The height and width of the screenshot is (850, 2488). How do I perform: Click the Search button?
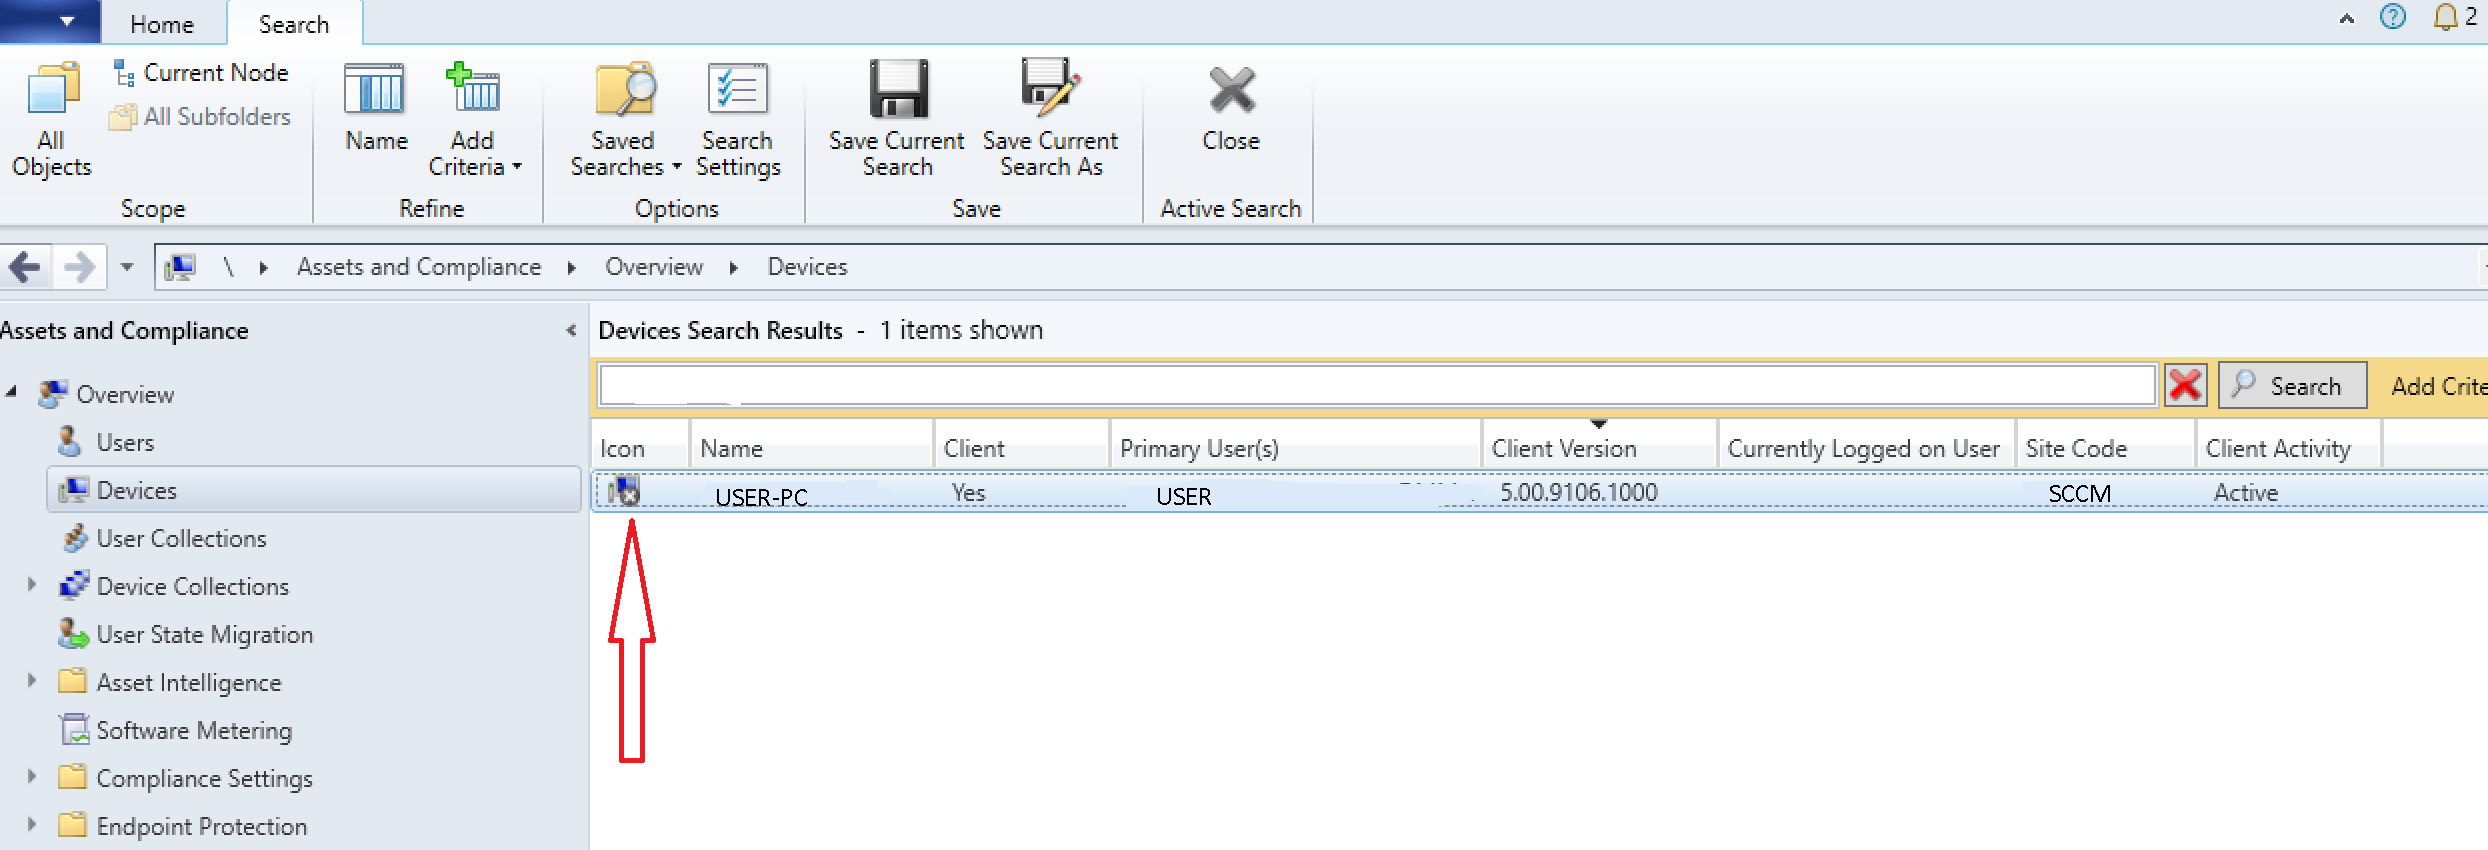(x=2292, y=385)
